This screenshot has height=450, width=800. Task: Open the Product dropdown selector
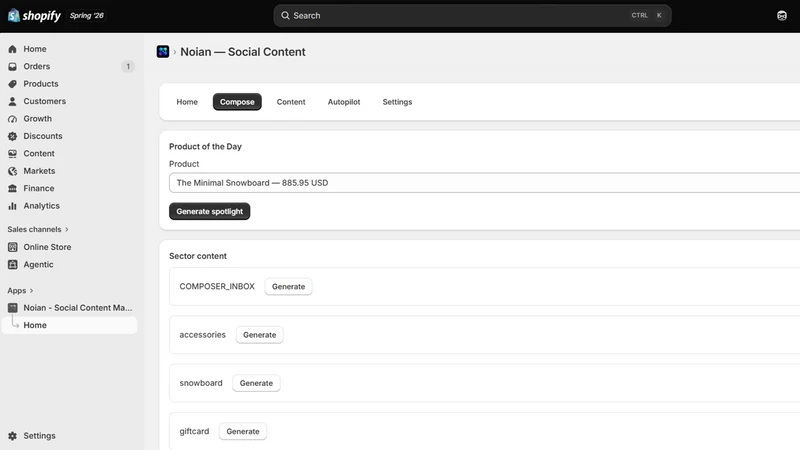click(x=485, y=183)
